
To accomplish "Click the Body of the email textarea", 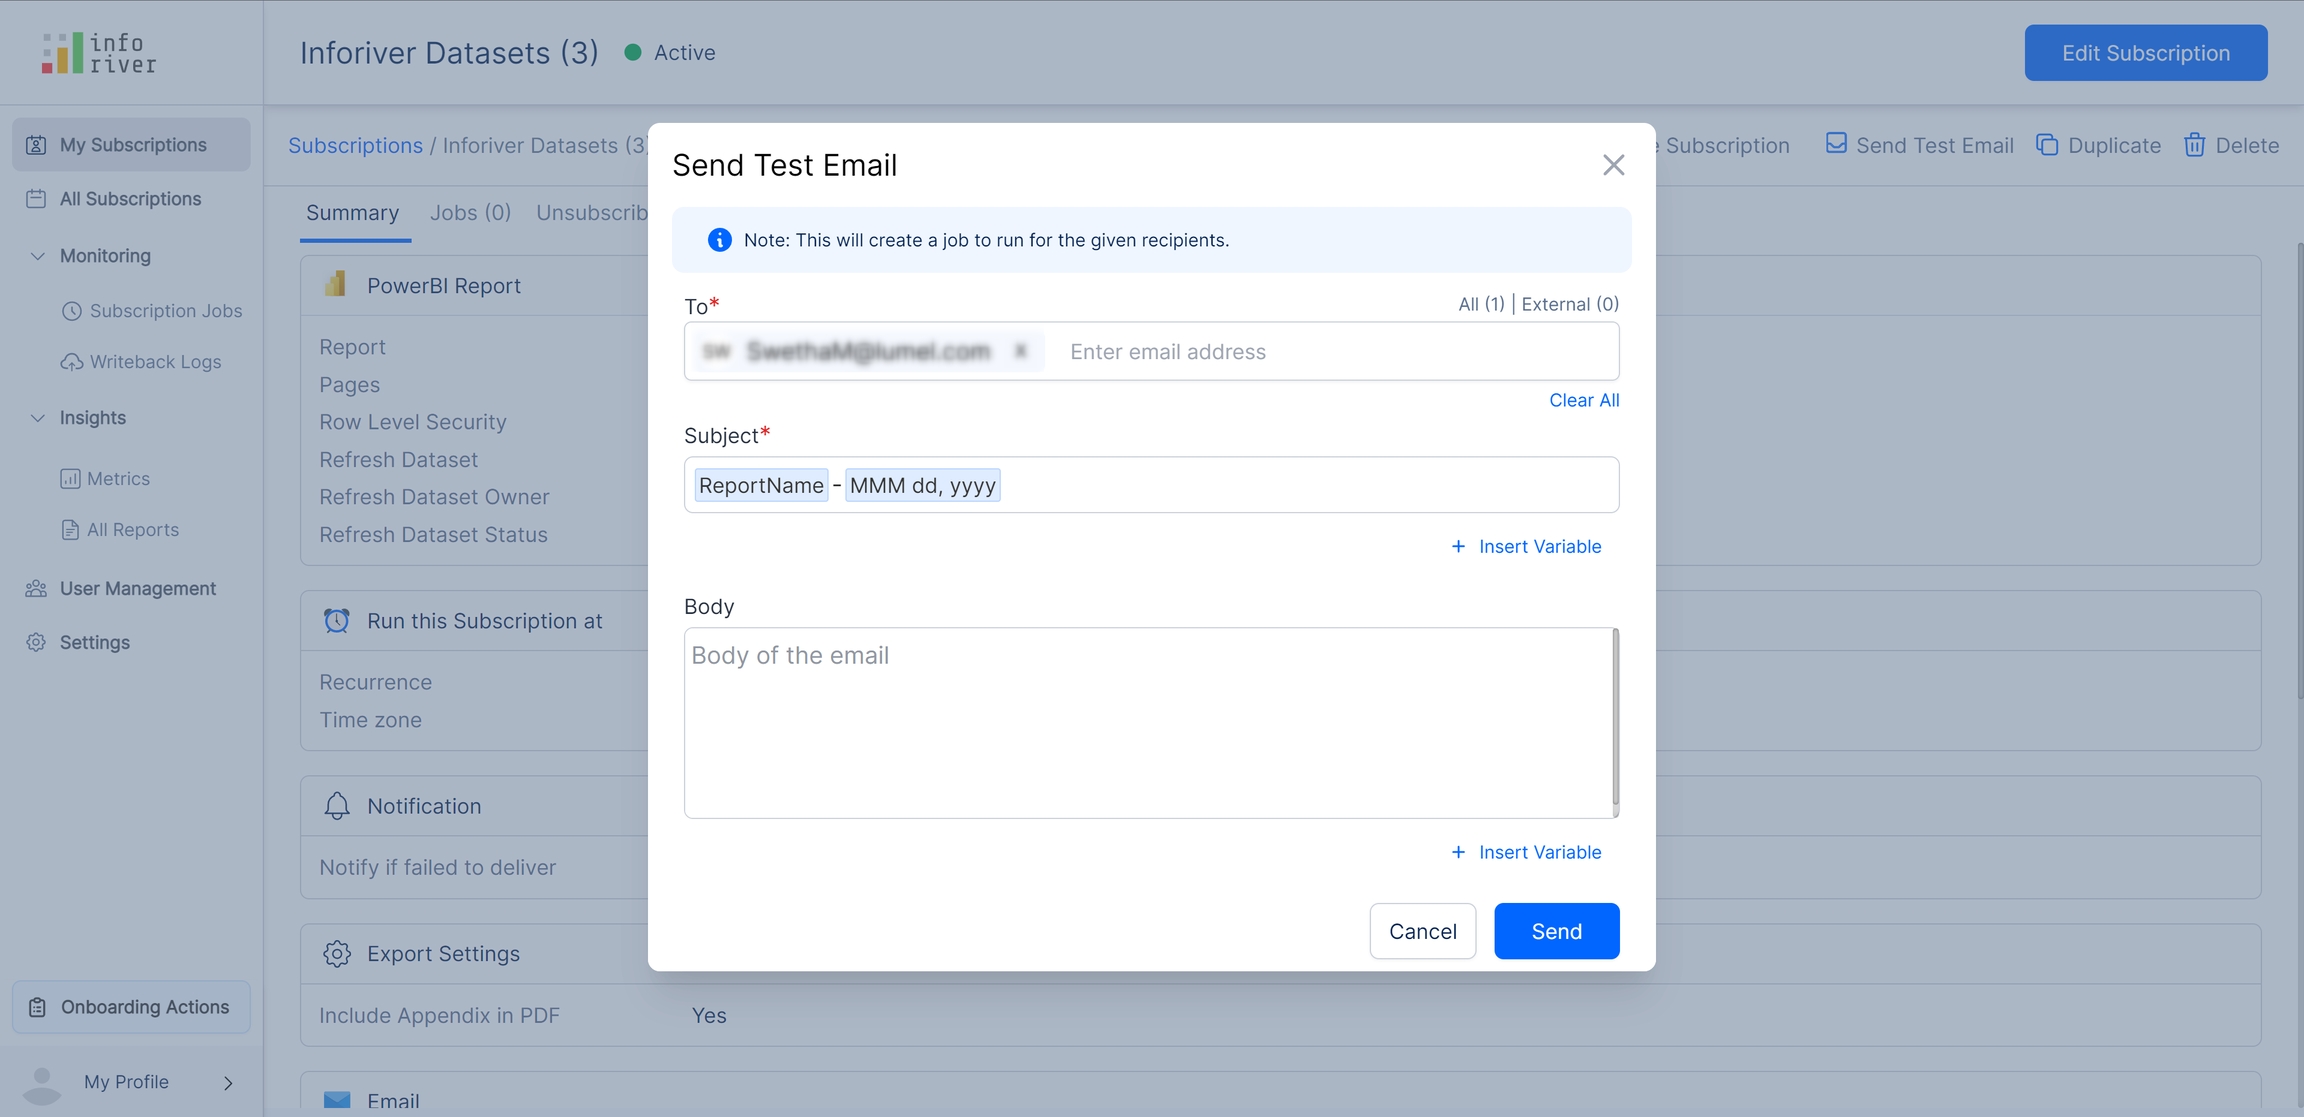I will 1150,722.
